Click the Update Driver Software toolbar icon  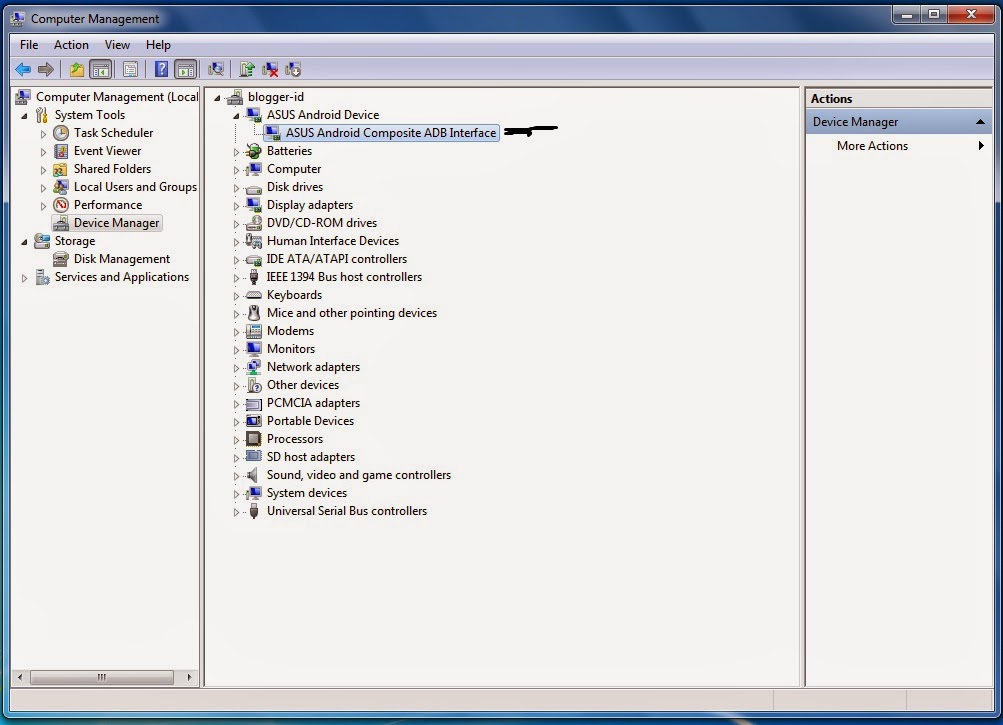point(247,69)
